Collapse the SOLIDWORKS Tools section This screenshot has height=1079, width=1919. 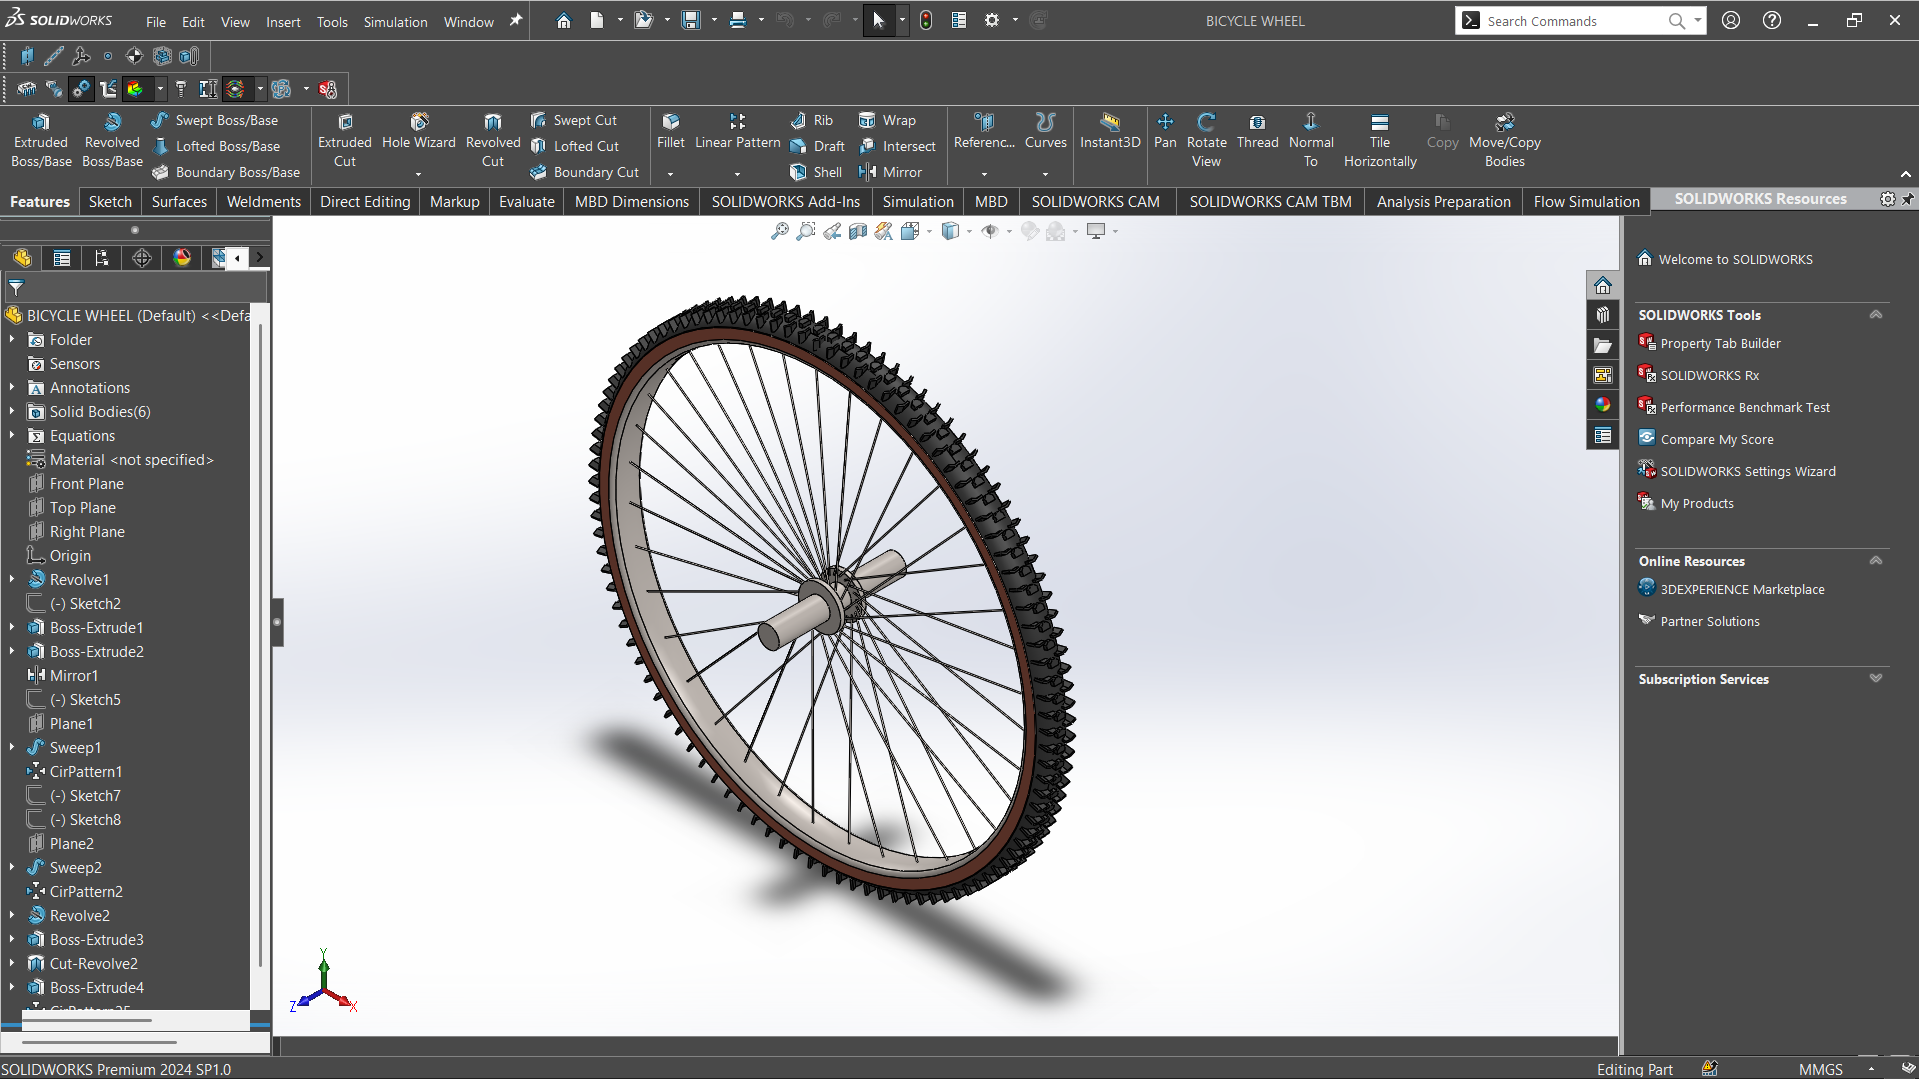point(1876,315)
